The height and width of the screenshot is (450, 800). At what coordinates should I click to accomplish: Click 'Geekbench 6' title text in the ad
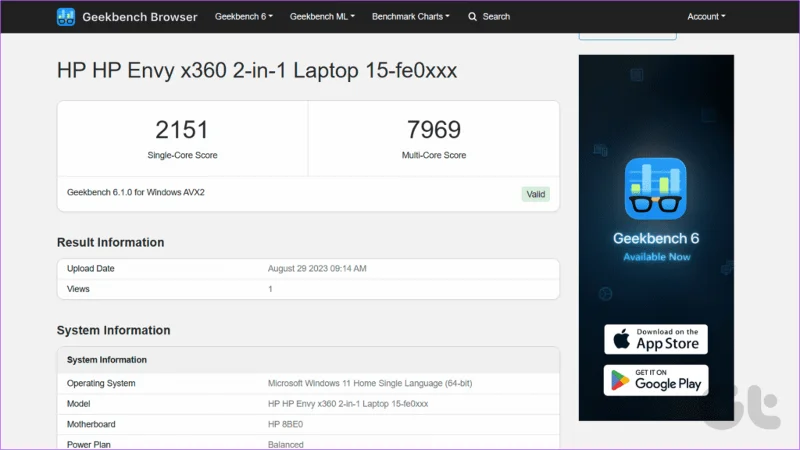pyautogui.click(x=656, y=238)
